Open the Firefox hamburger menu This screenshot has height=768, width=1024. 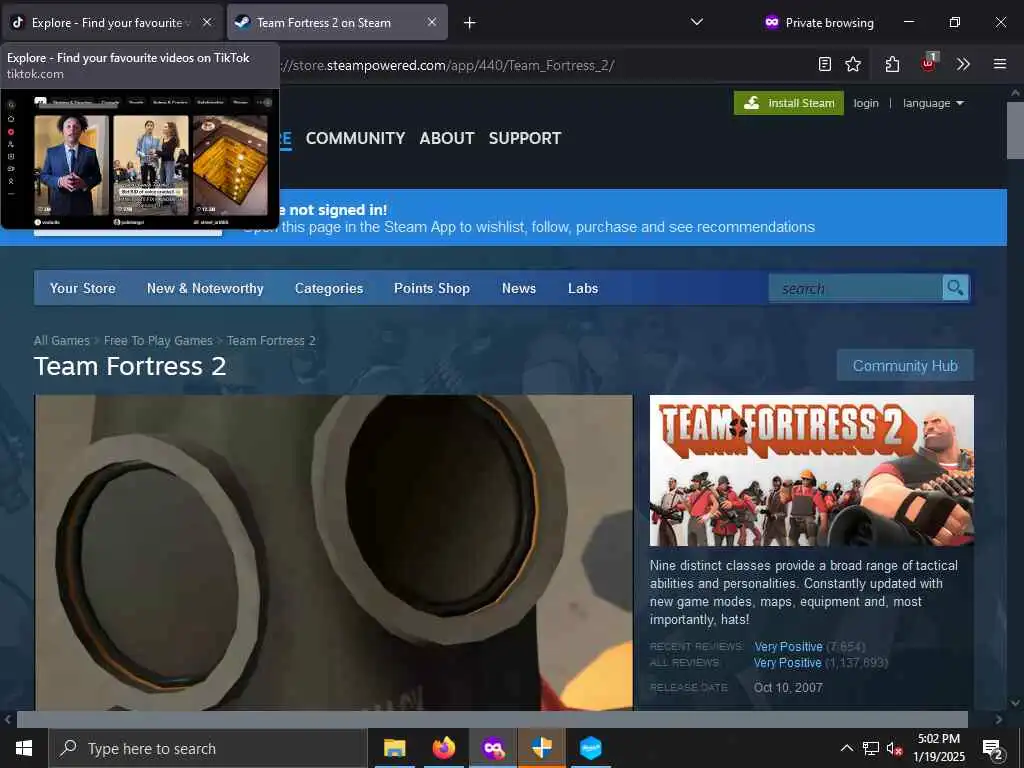[x=1000, y=64]
